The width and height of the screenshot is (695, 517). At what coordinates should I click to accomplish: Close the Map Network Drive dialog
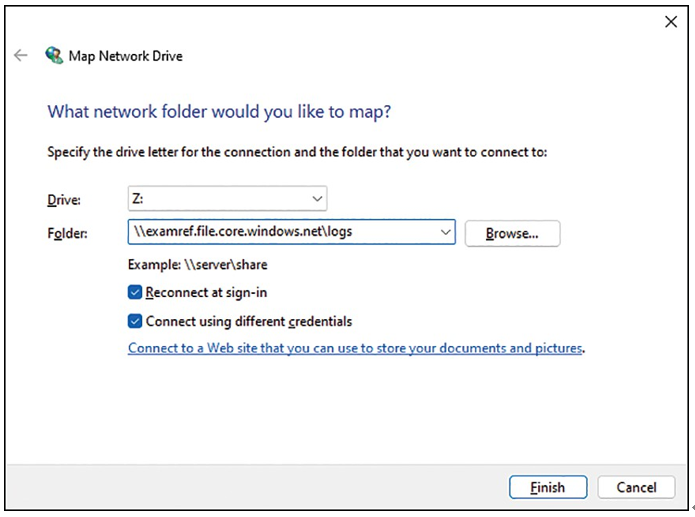coord(671,21)
